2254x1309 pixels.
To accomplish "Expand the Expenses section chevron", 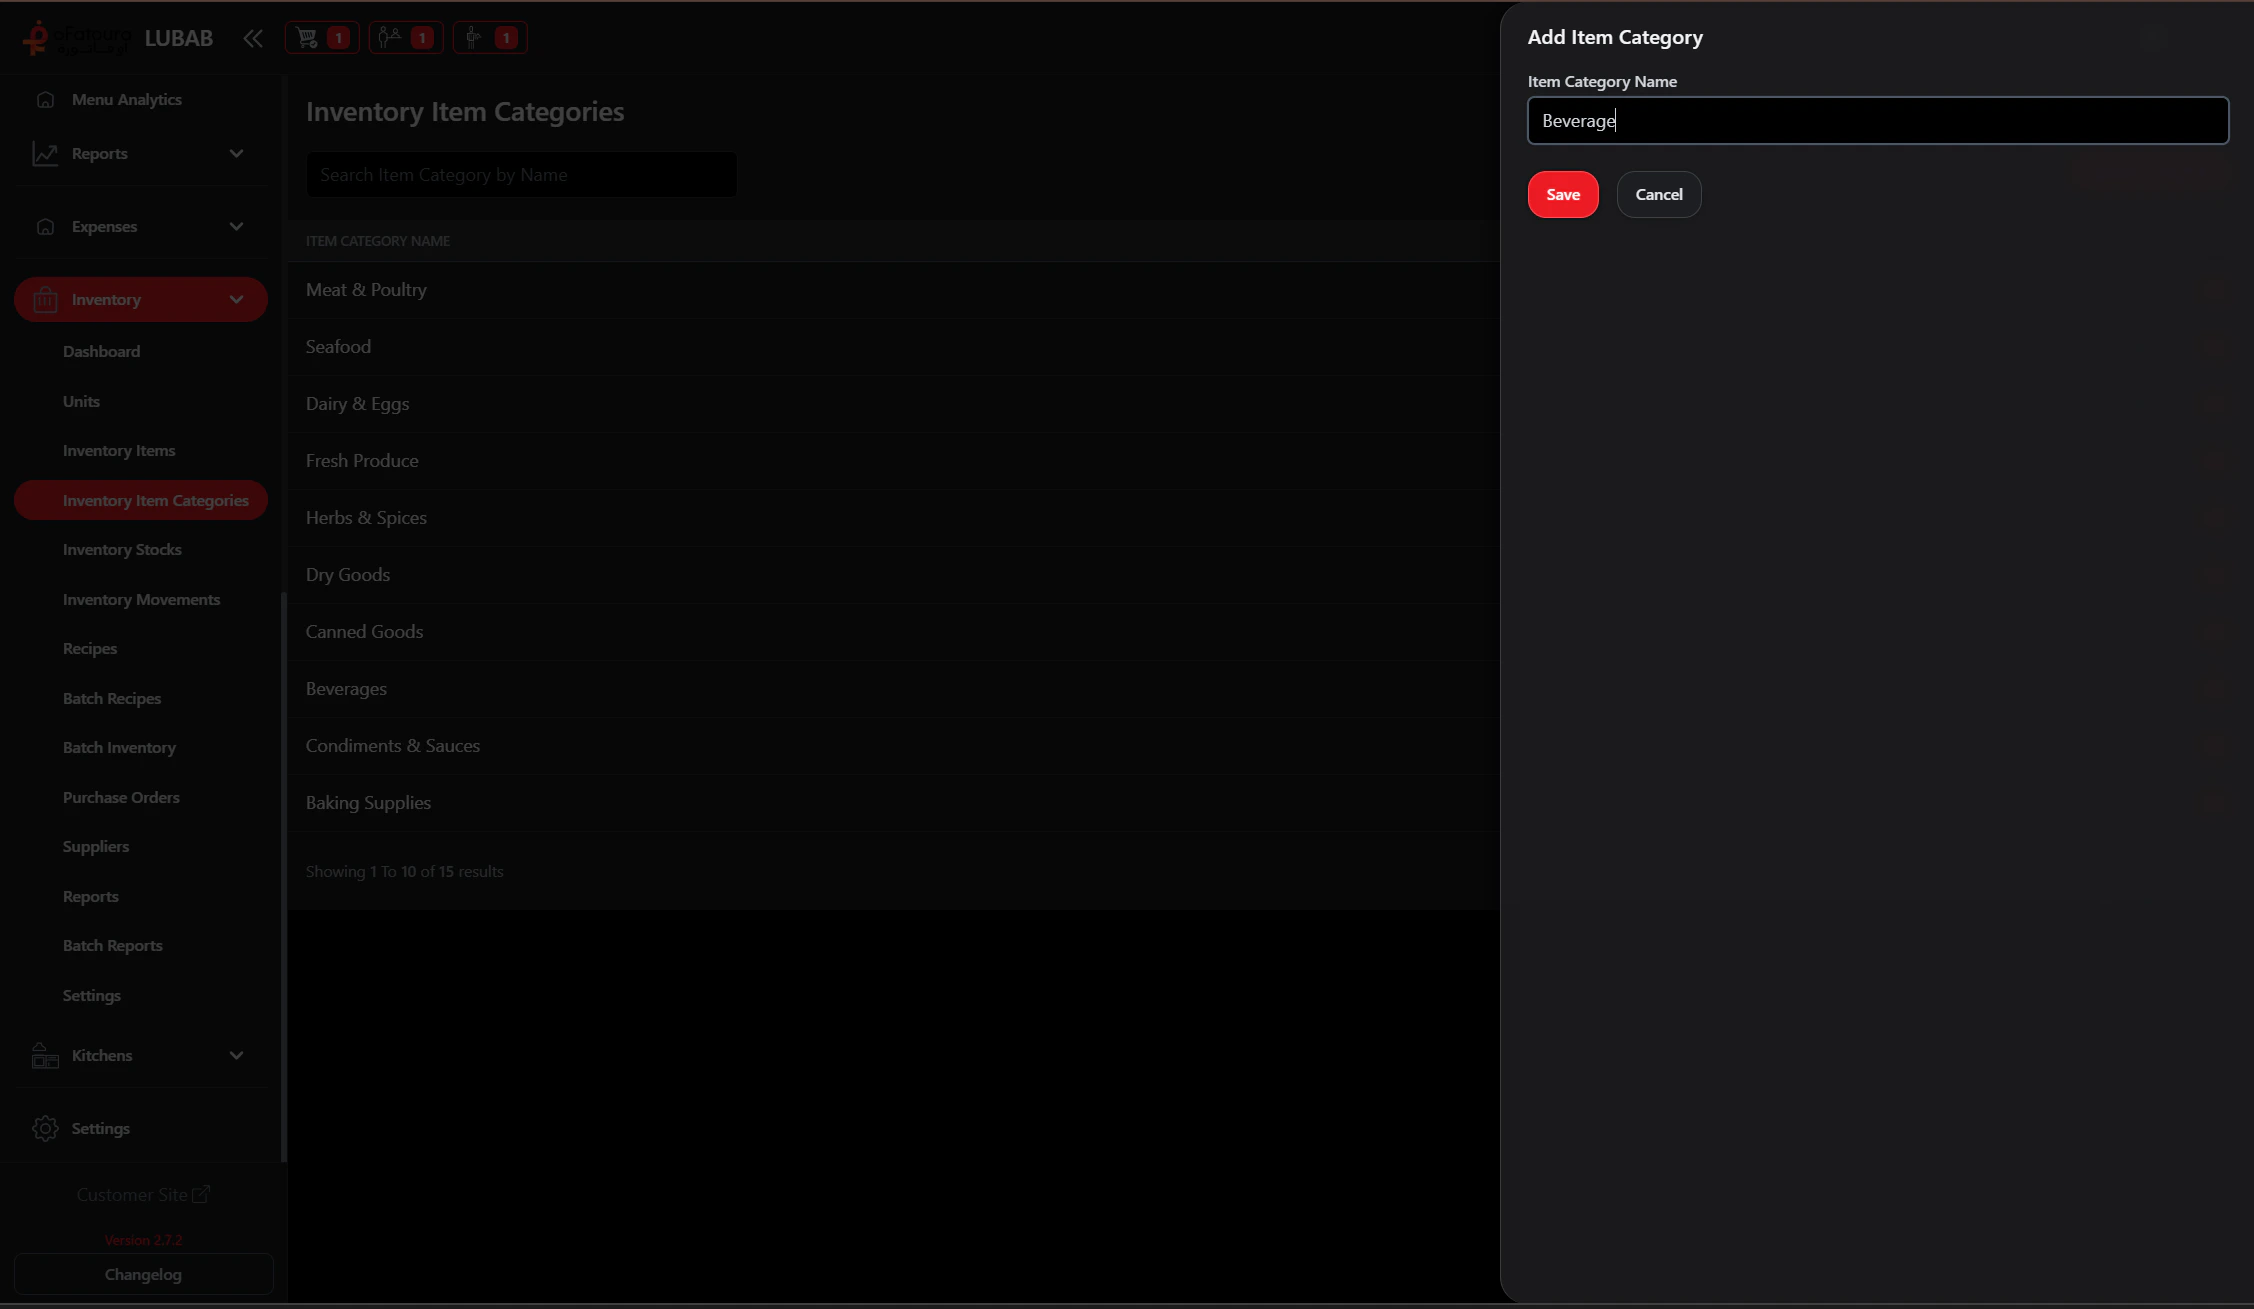I will pos(236,226).
